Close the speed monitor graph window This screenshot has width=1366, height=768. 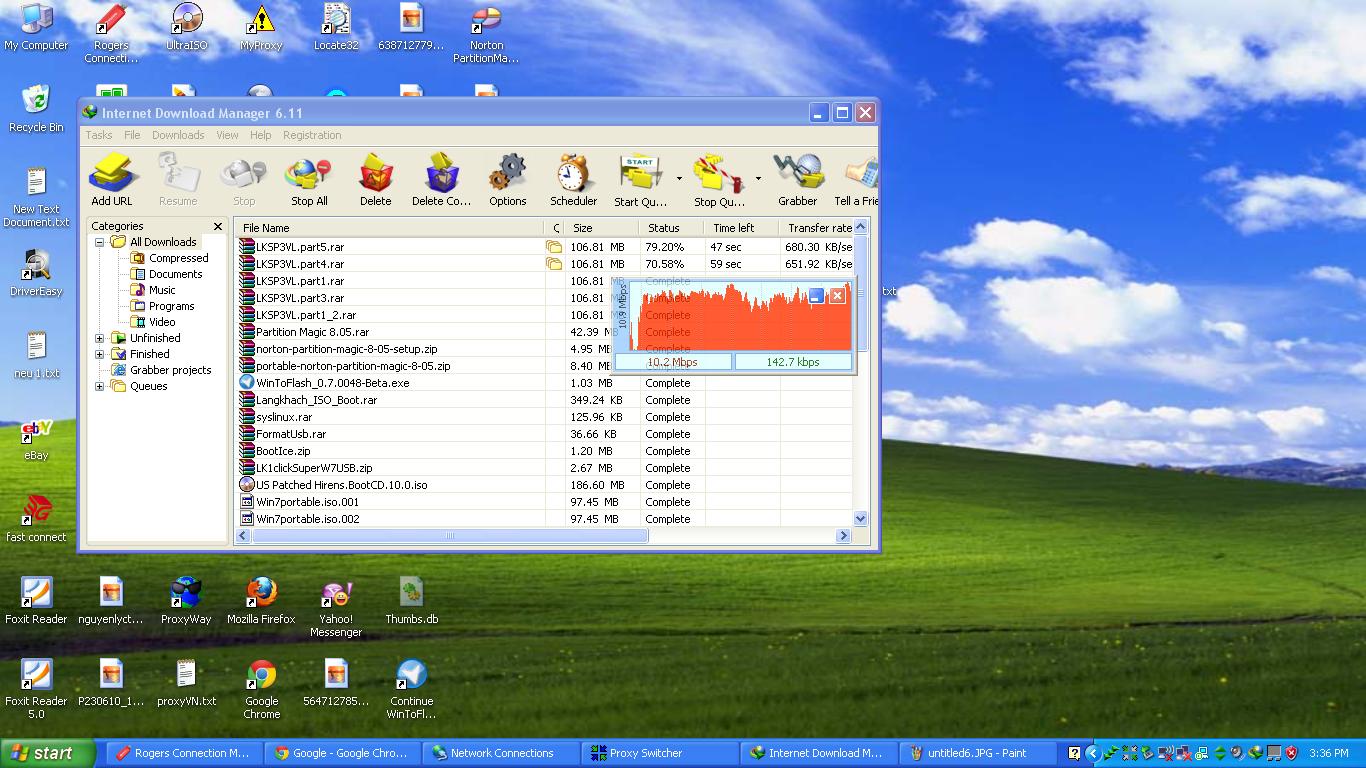pos(838,295)
